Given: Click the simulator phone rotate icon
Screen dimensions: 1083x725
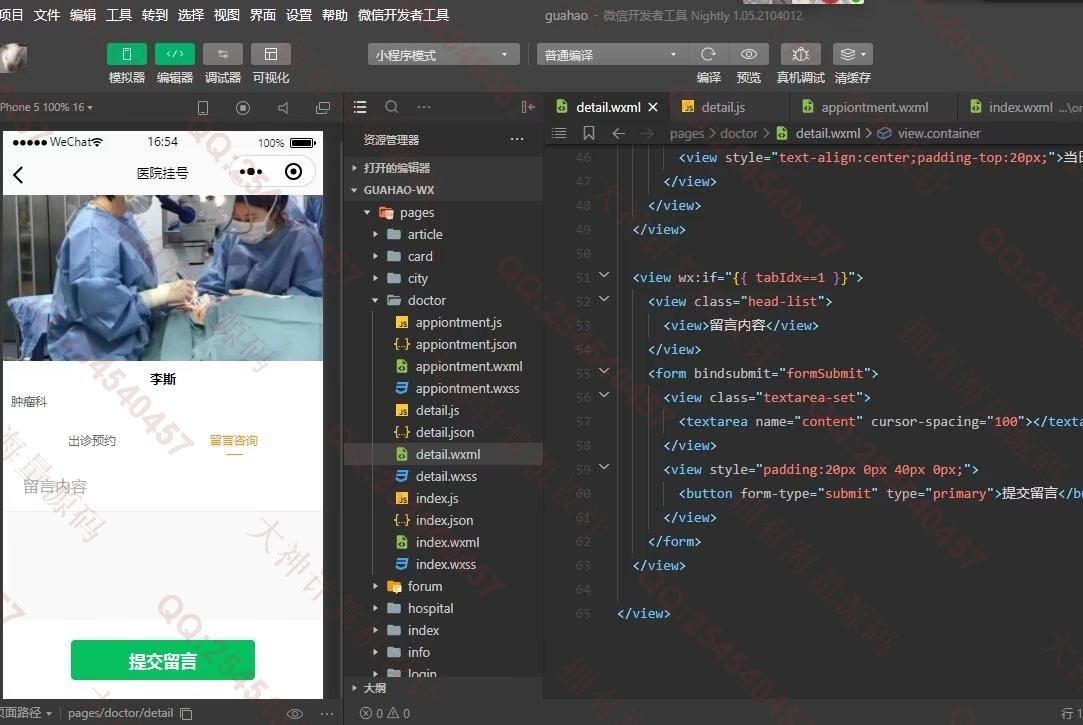Looking at the screenshot, I should (x=203, y=108).
